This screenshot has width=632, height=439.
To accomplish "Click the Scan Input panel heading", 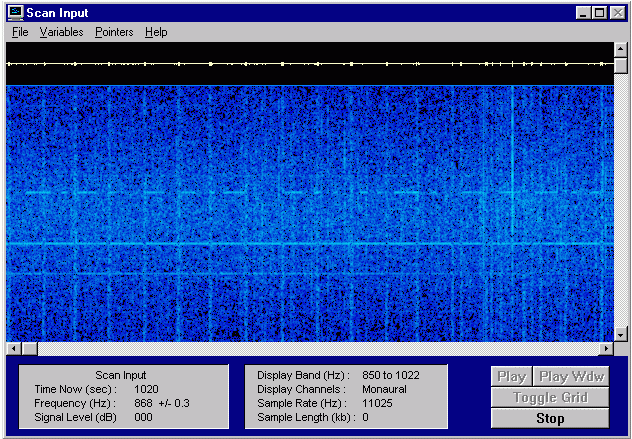I will coord(121,375).
